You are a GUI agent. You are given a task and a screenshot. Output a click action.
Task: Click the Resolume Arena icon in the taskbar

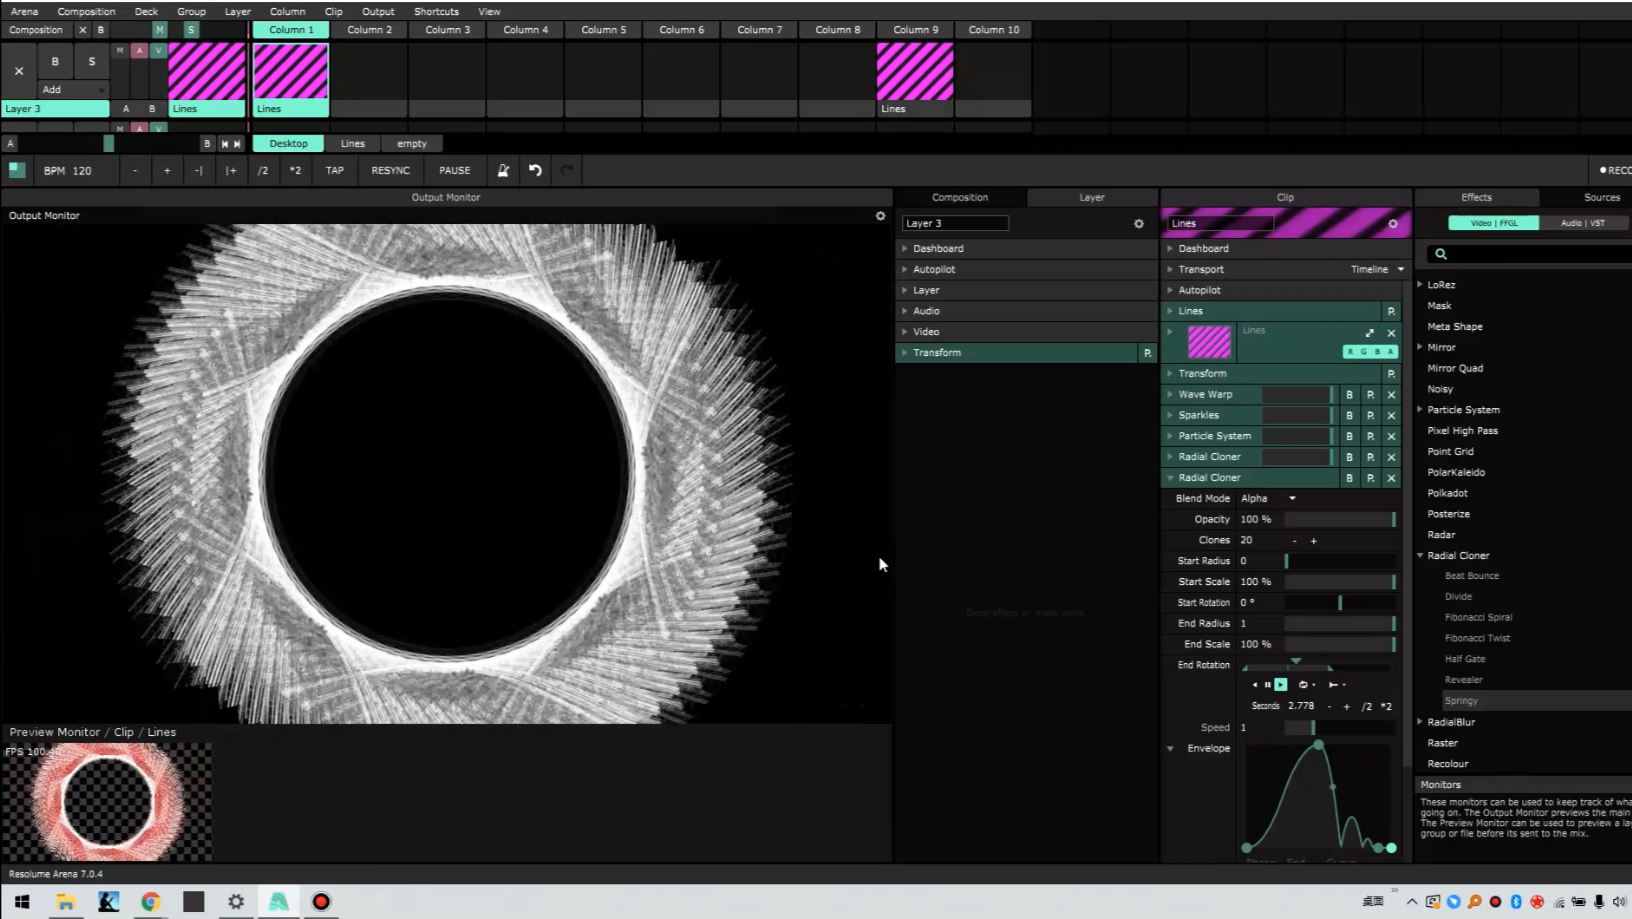(x=279, y=902)
